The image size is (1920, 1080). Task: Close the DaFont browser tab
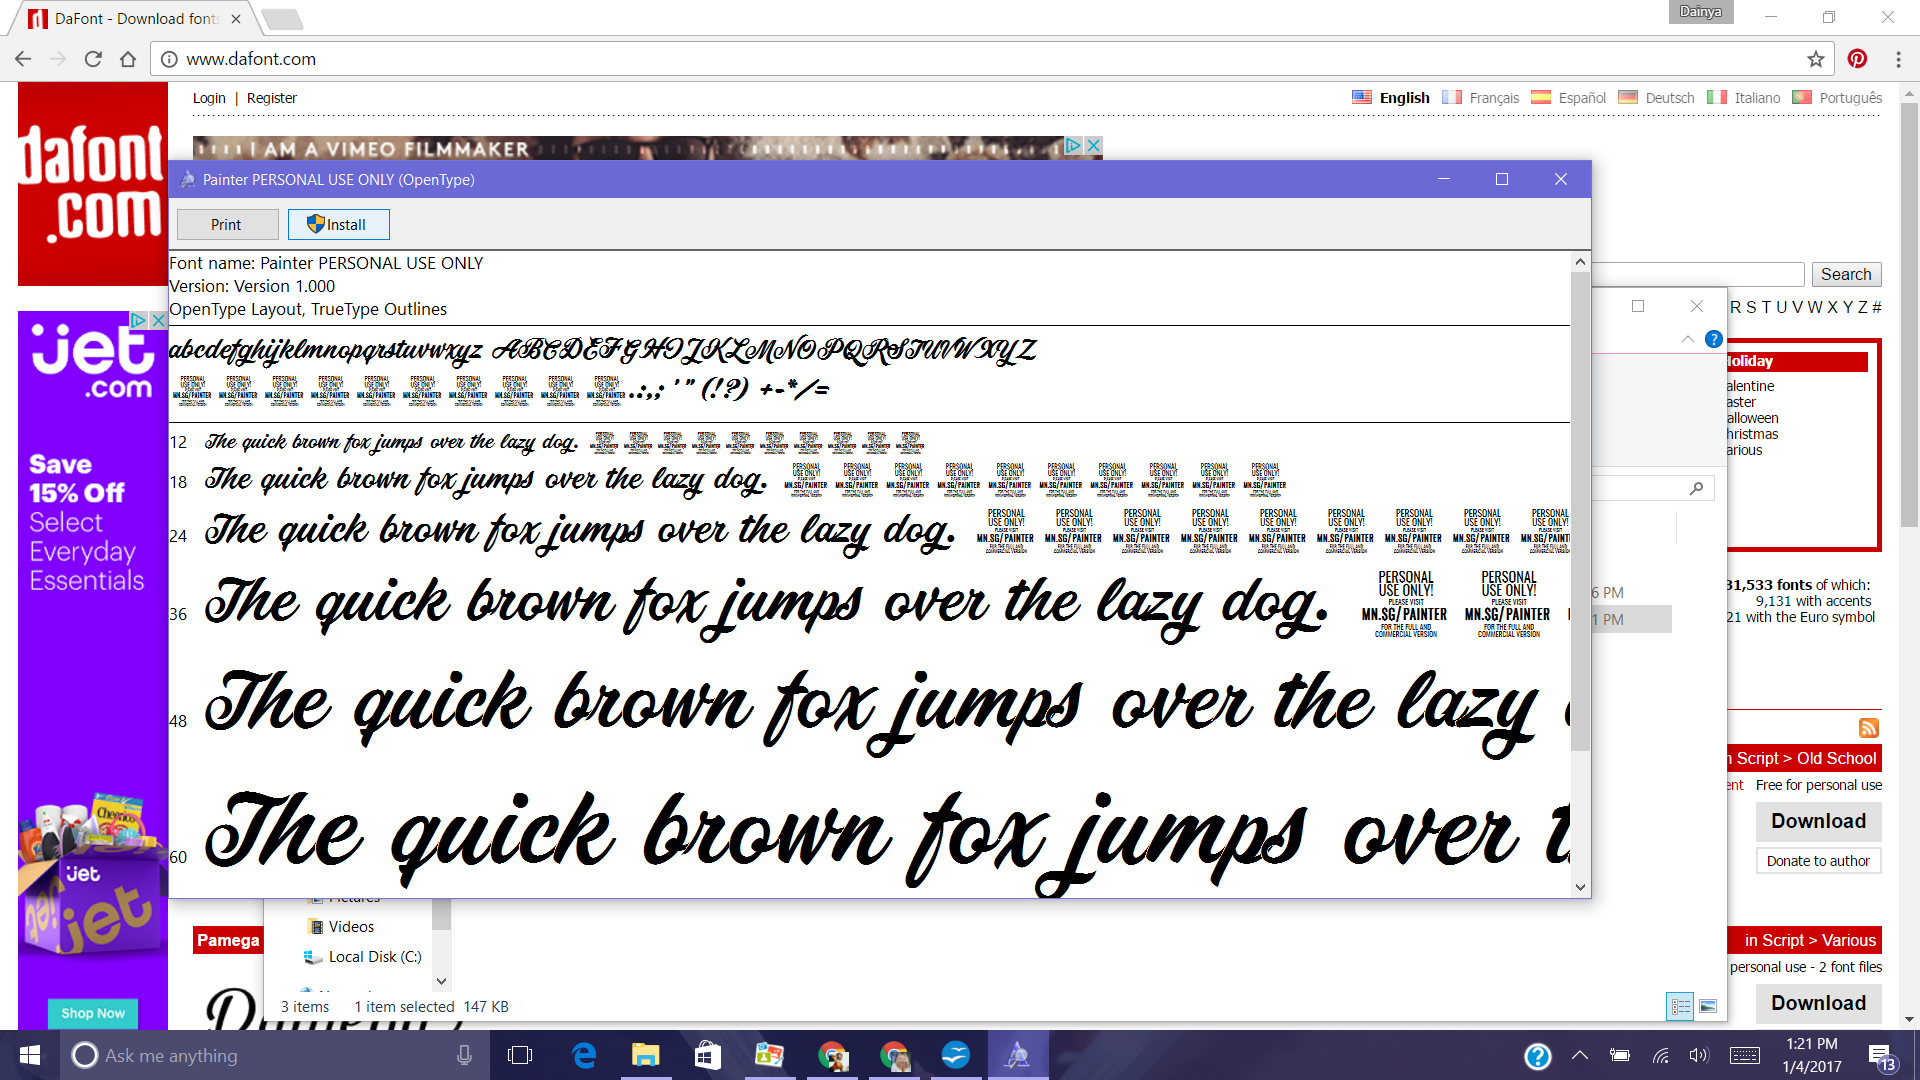click(236, 19)
